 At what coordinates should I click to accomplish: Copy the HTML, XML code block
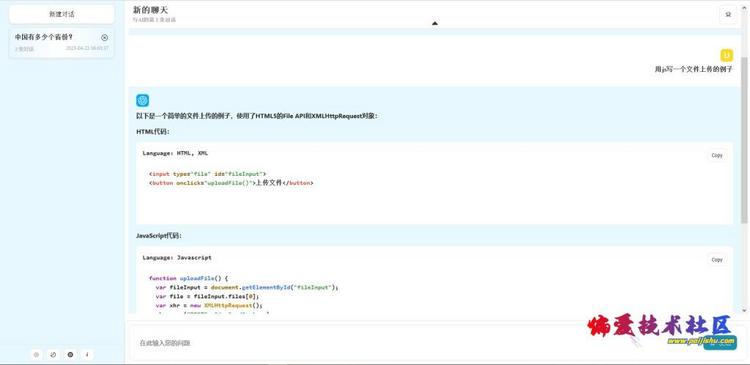click(717, 155)
